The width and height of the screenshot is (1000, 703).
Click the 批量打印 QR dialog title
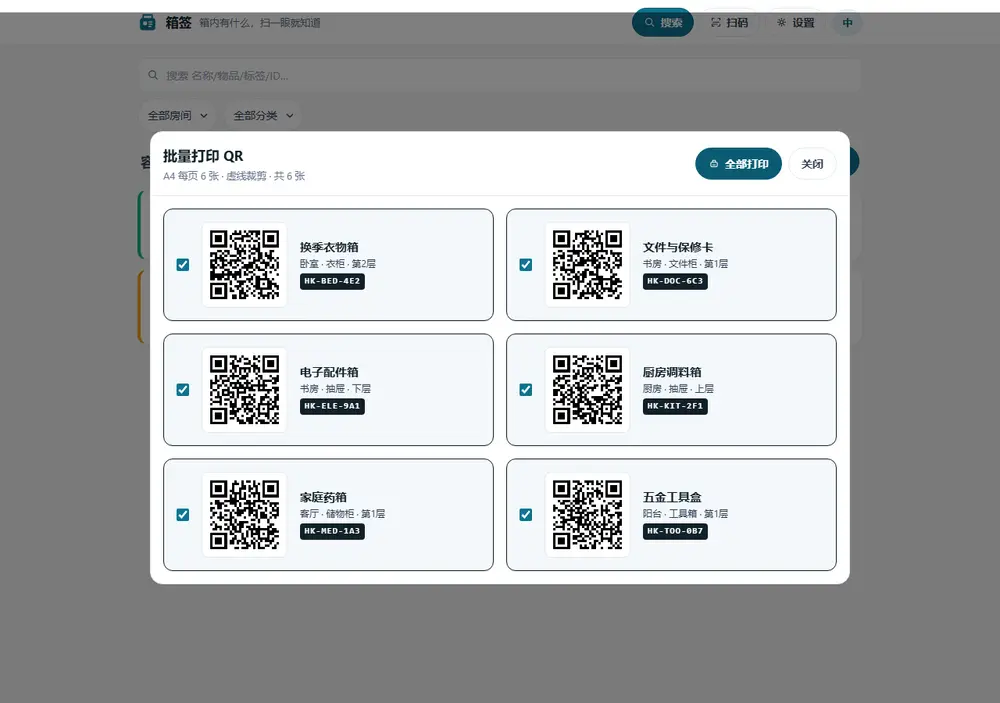point(203,156)
